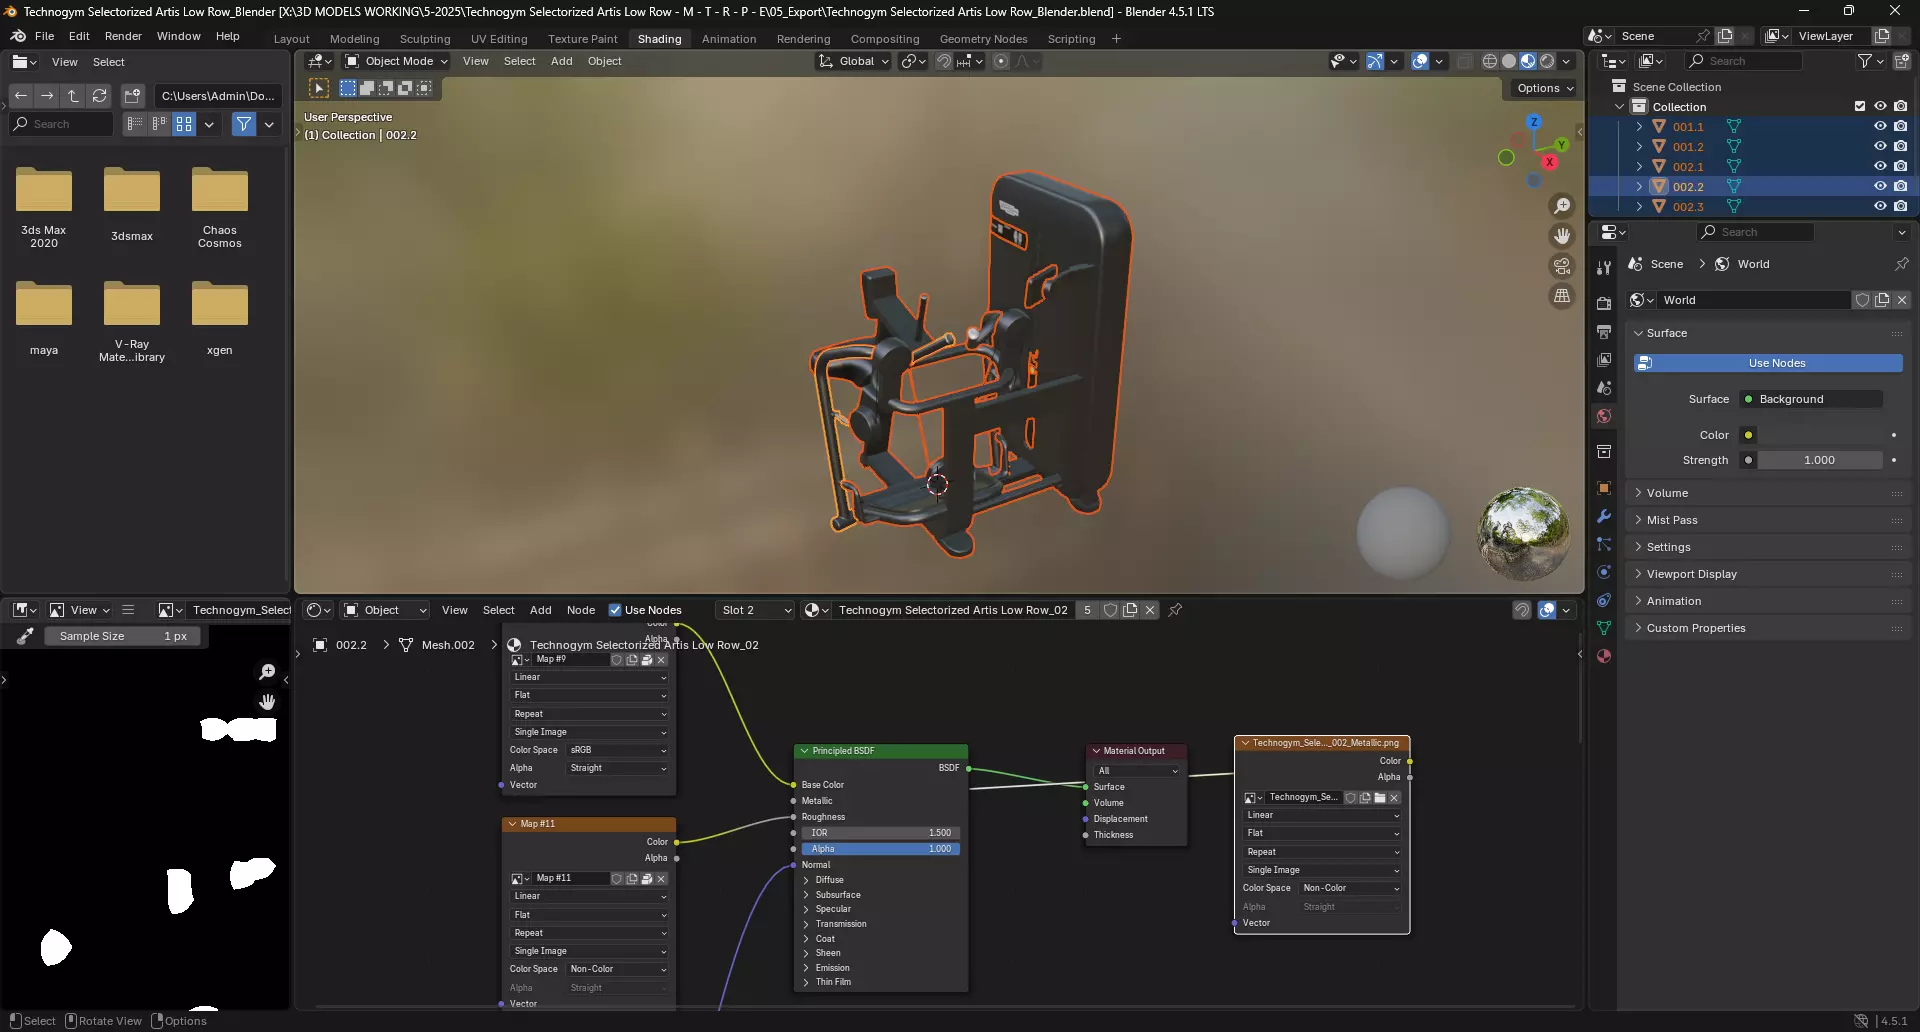Switch to UV Editing workspace tab
This screenshot has height=1032, width=1920.
pyautogui.click(x=499, y=39)
